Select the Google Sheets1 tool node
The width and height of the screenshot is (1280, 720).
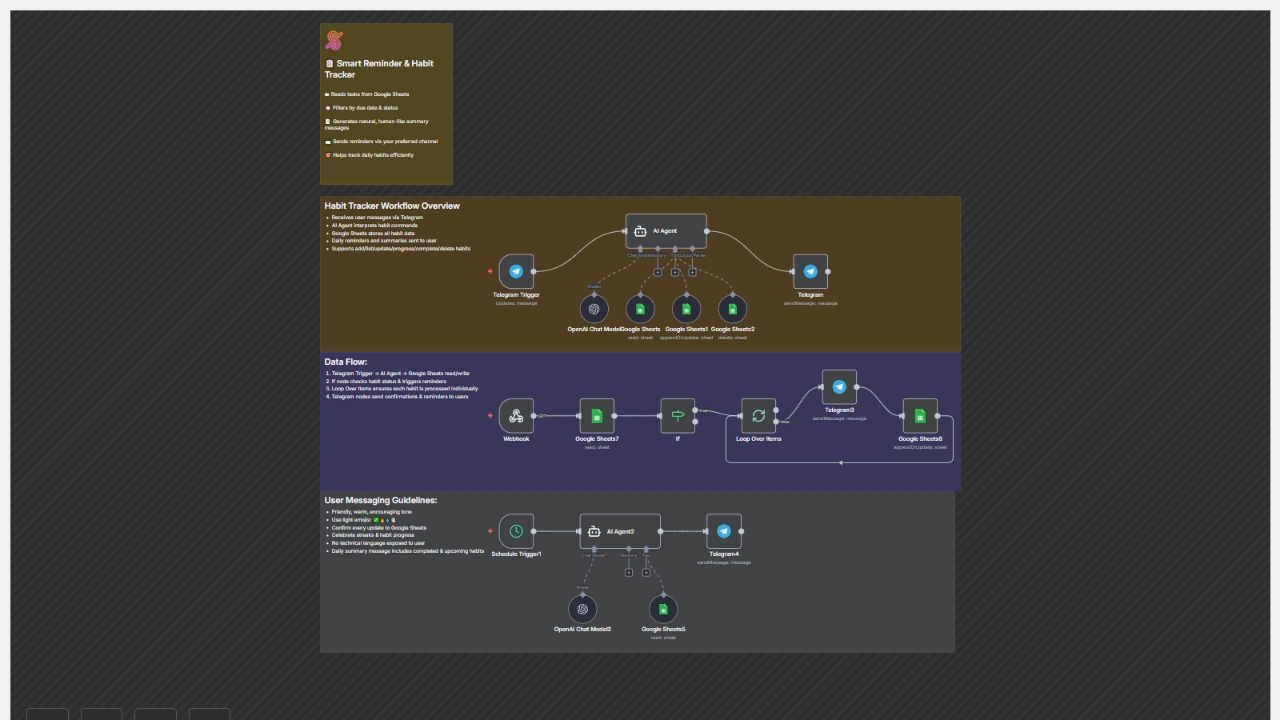click(686, 309)
